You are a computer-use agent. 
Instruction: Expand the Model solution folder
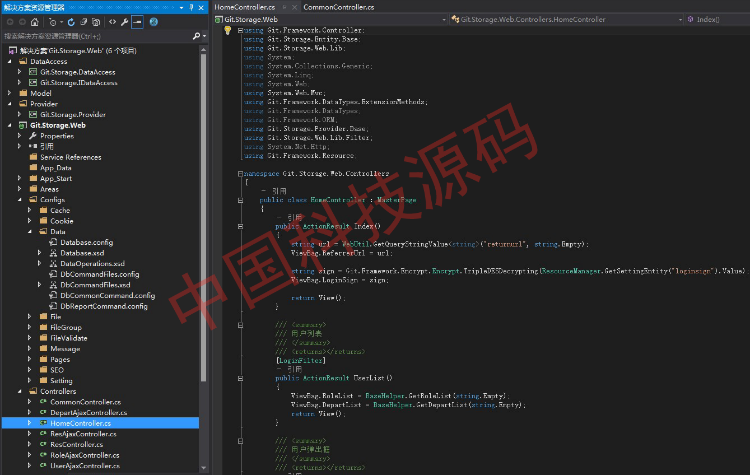[10, 93]
